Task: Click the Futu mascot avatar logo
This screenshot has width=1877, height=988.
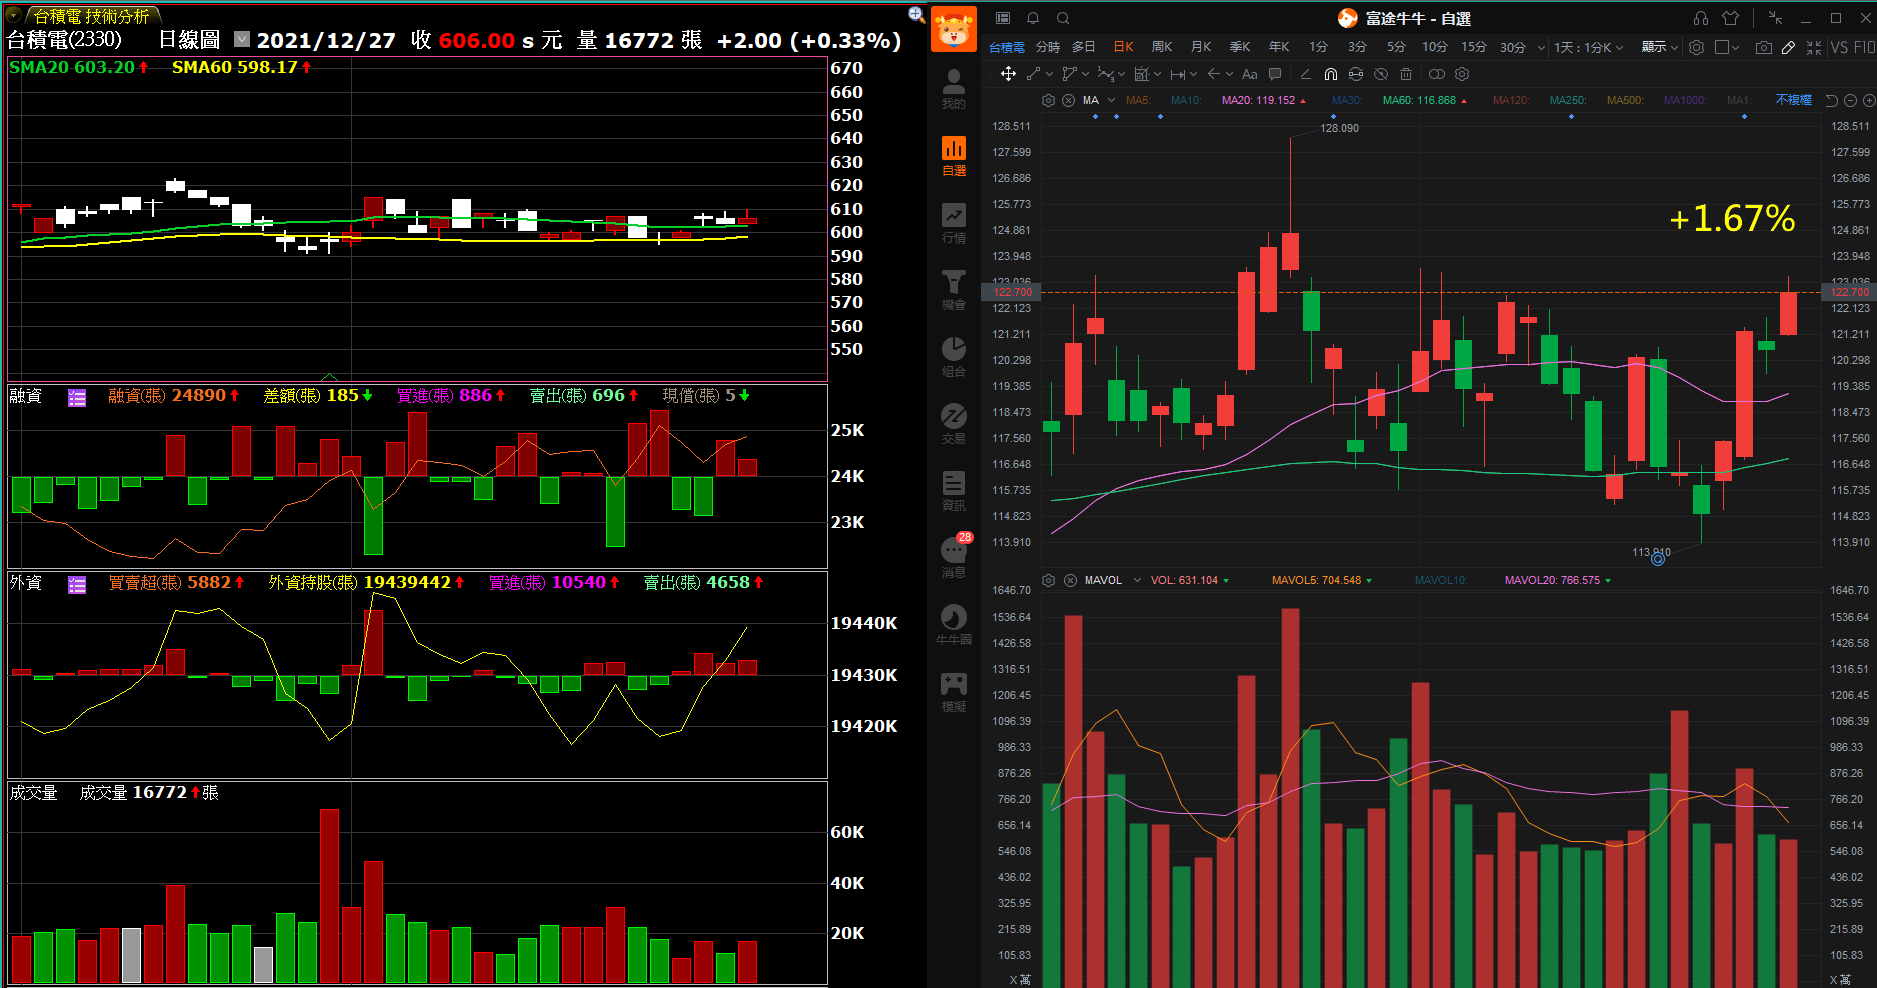Action: pos(954,28)
